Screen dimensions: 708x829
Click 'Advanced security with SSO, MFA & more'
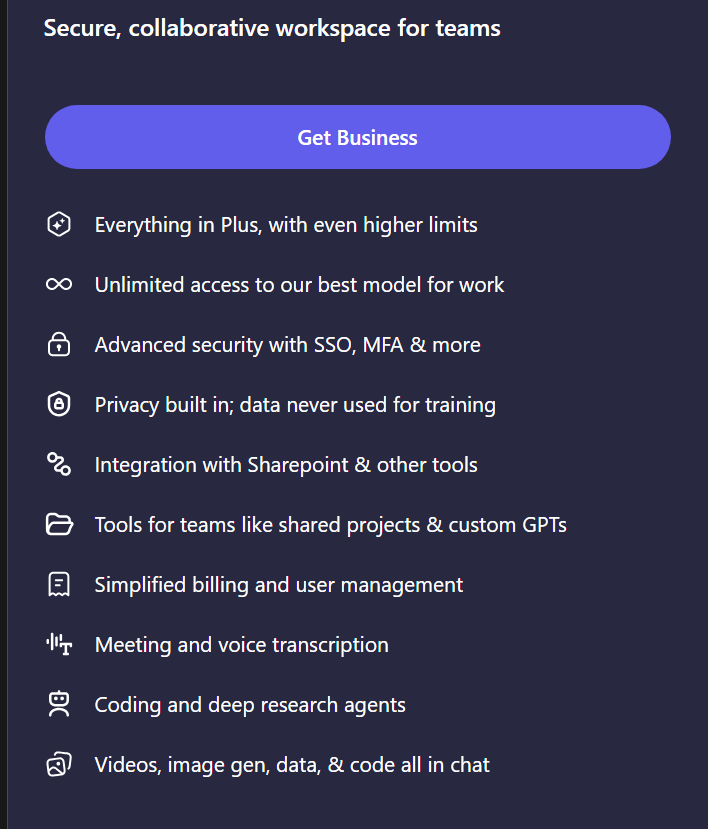click(x=287, y=345)
